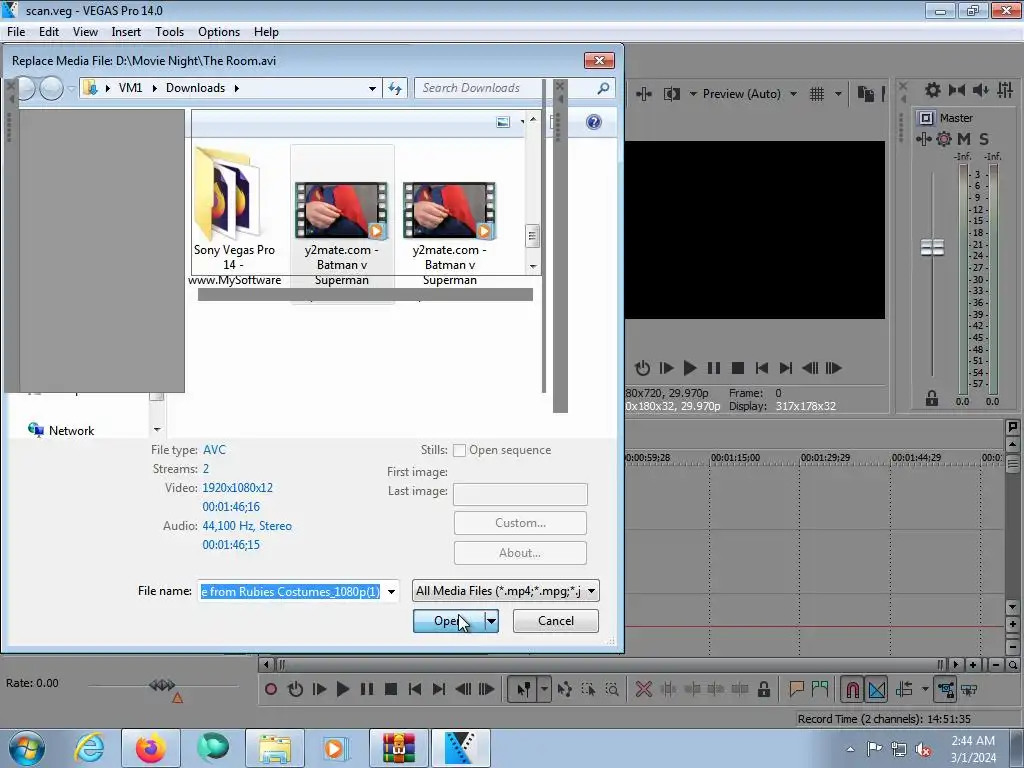Select the Selection Edit tool
Image resolution: width=1024 pixels, height=768 pixels.
[x=588, y=689]
